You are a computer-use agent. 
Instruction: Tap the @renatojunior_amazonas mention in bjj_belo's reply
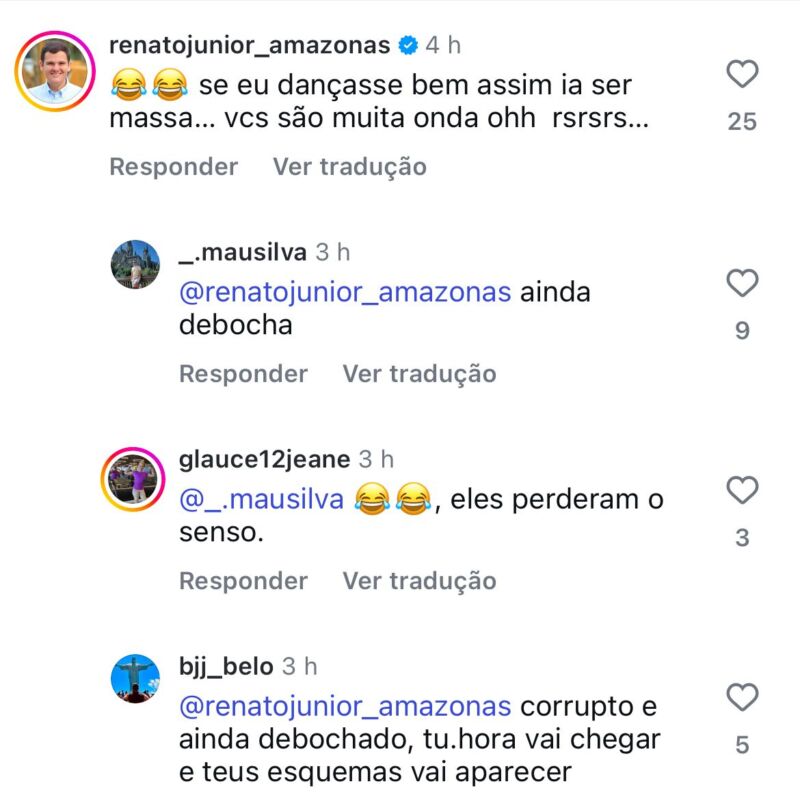tap(345, 706)
